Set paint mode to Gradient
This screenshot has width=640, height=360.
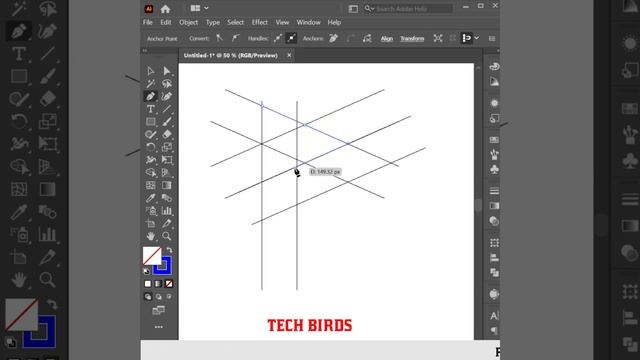(x=158, y=284)
